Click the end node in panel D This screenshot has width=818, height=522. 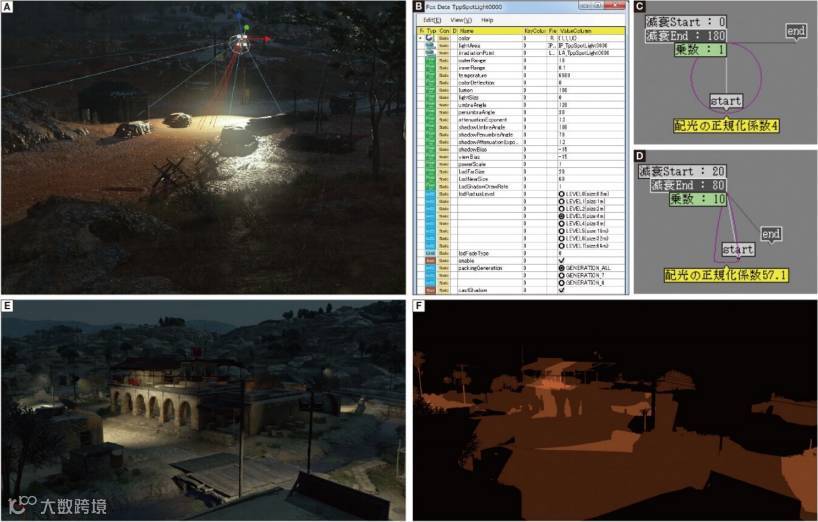click(771, 234)
